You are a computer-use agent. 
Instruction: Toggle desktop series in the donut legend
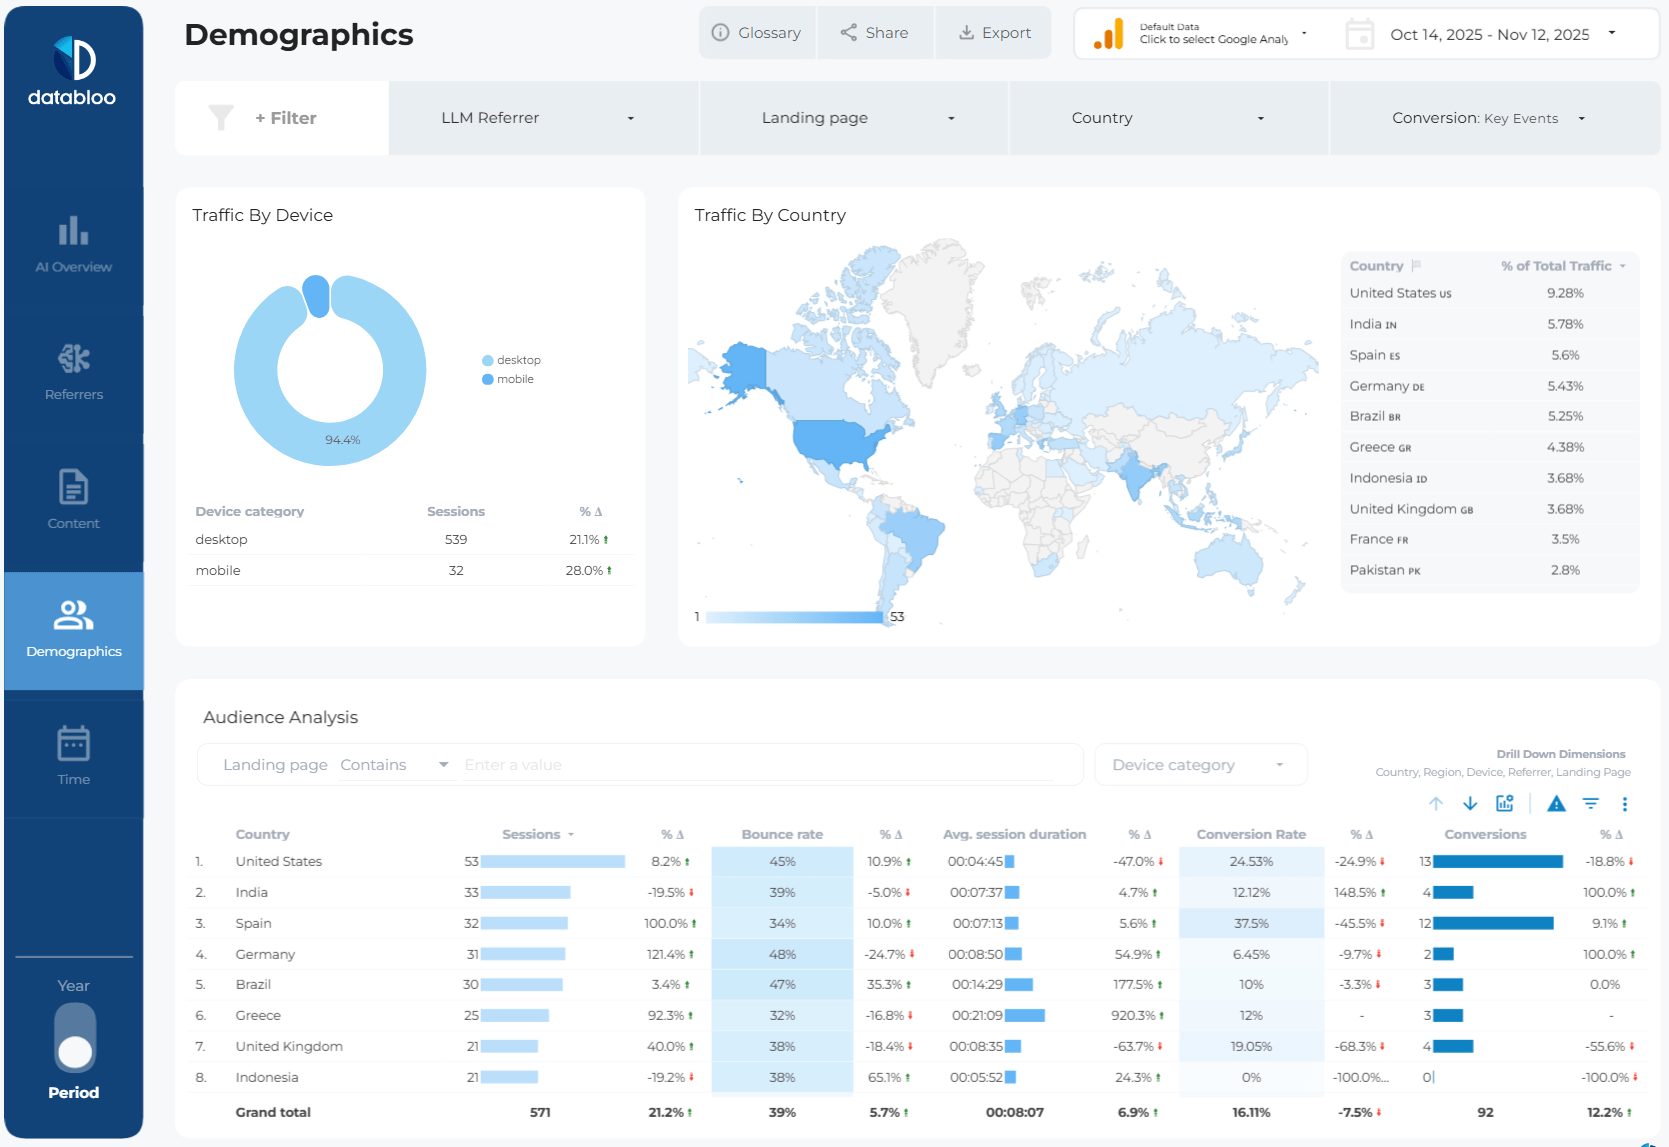point(512,360)
